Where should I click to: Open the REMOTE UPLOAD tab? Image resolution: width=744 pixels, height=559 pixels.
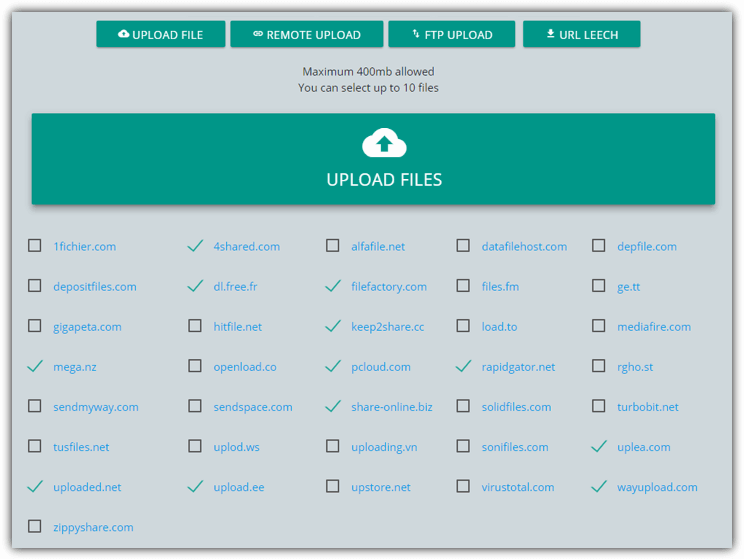point(307,34)
